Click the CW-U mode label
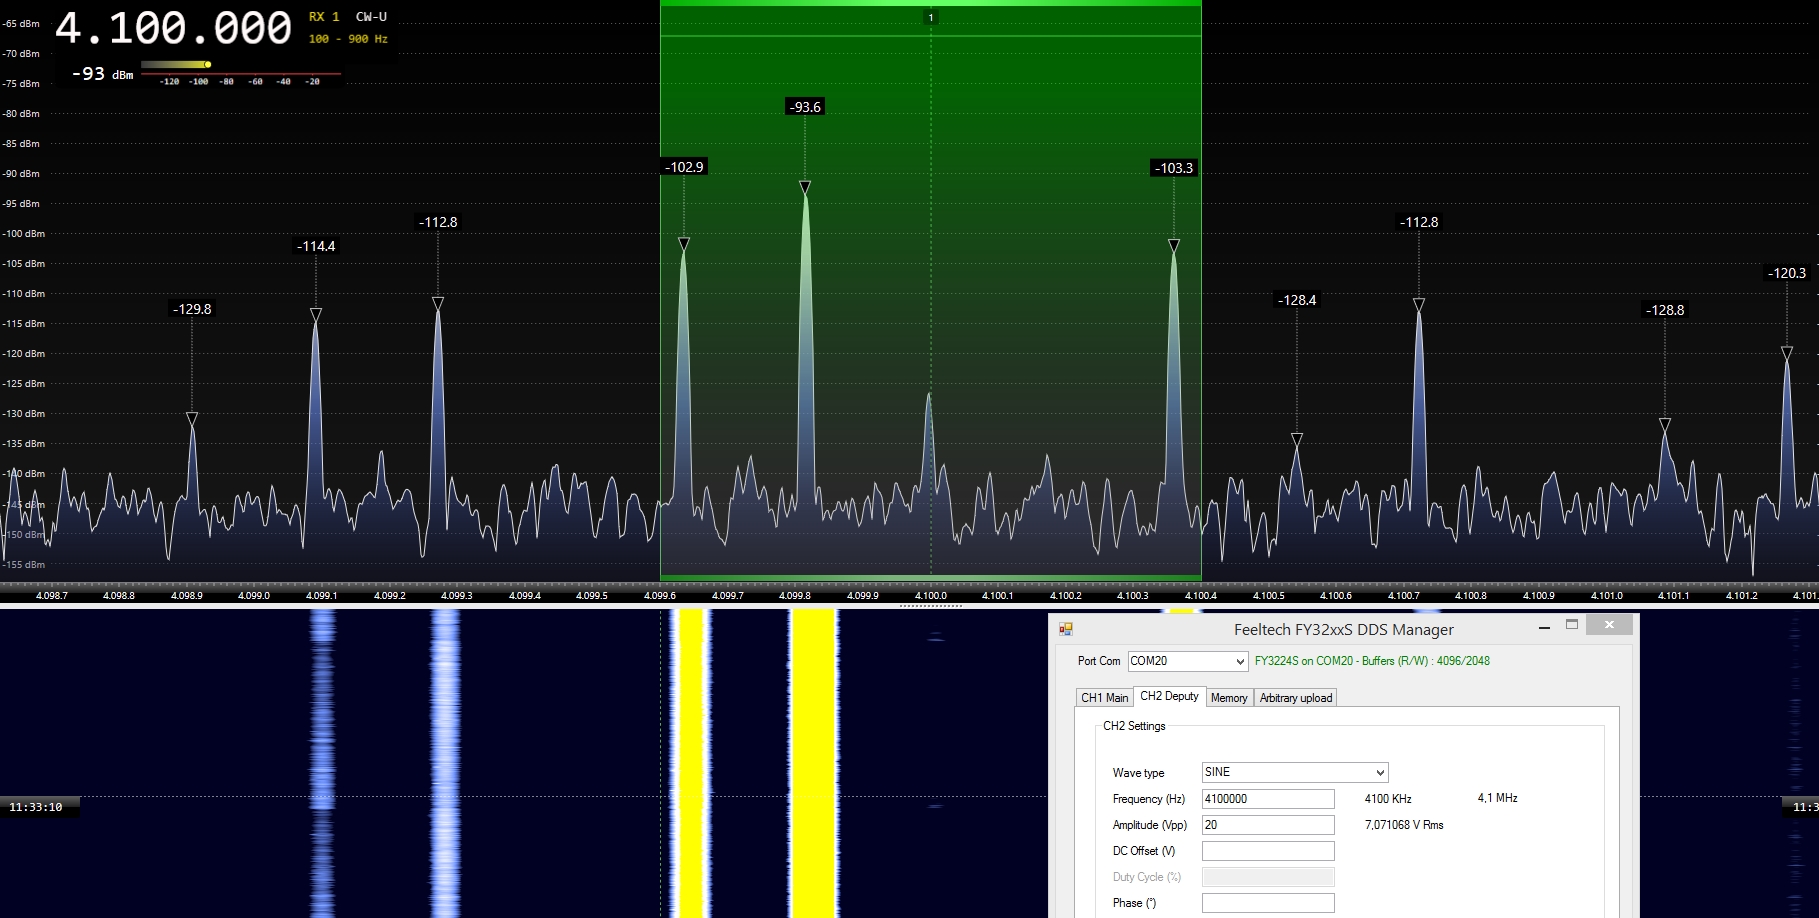Screen dimensions: 1819x918 coord(371,17)
